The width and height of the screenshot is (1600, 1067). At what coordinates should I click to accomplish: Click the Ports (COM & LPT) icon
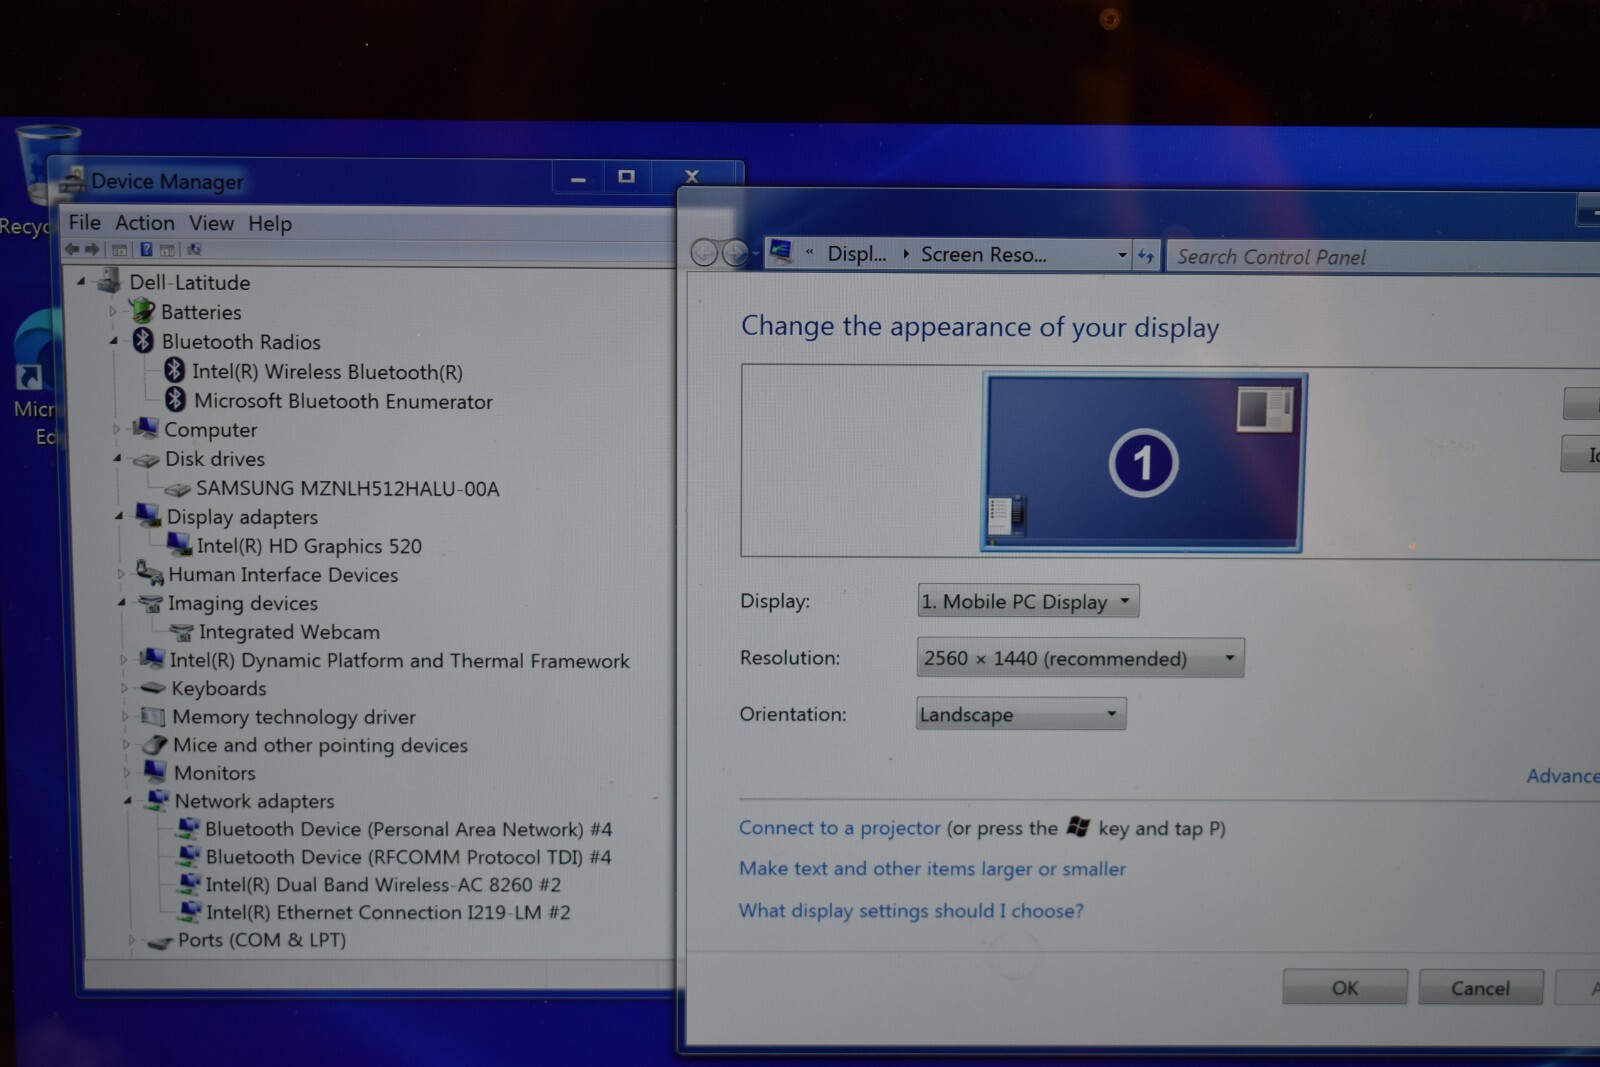(160, 942)
